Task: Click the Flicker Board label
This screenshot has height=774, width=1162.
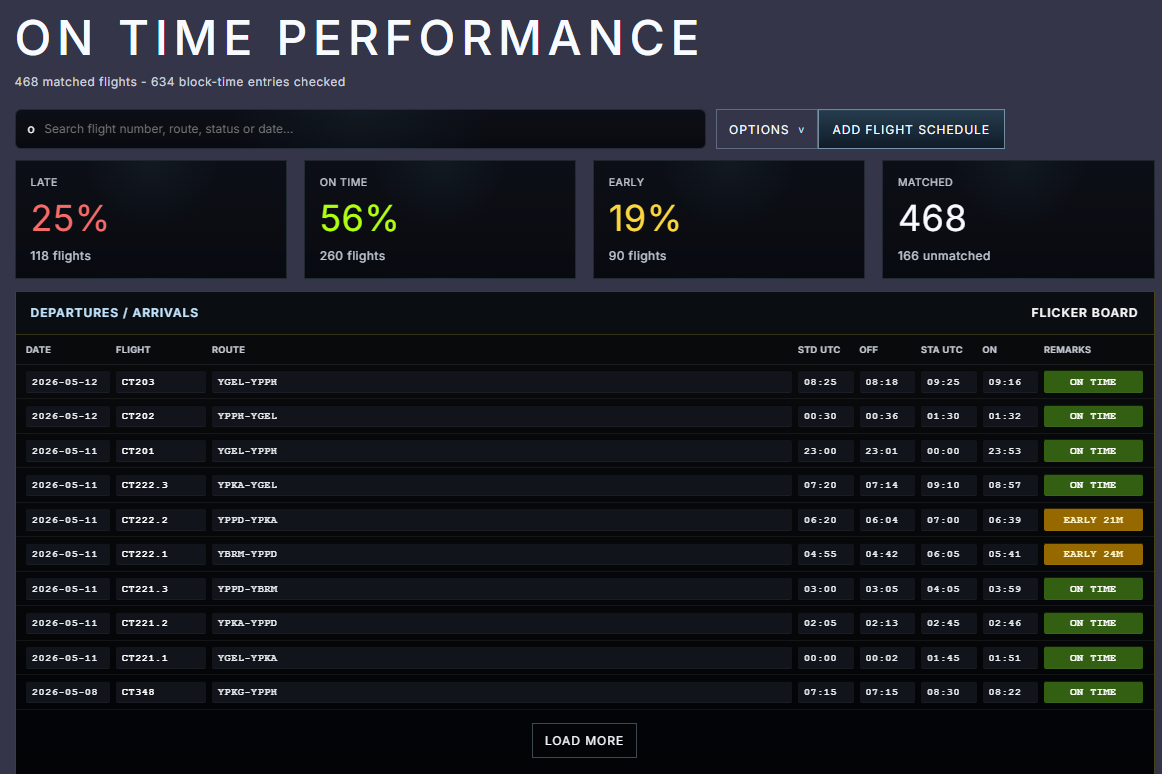Action: tap(1084, 313)
